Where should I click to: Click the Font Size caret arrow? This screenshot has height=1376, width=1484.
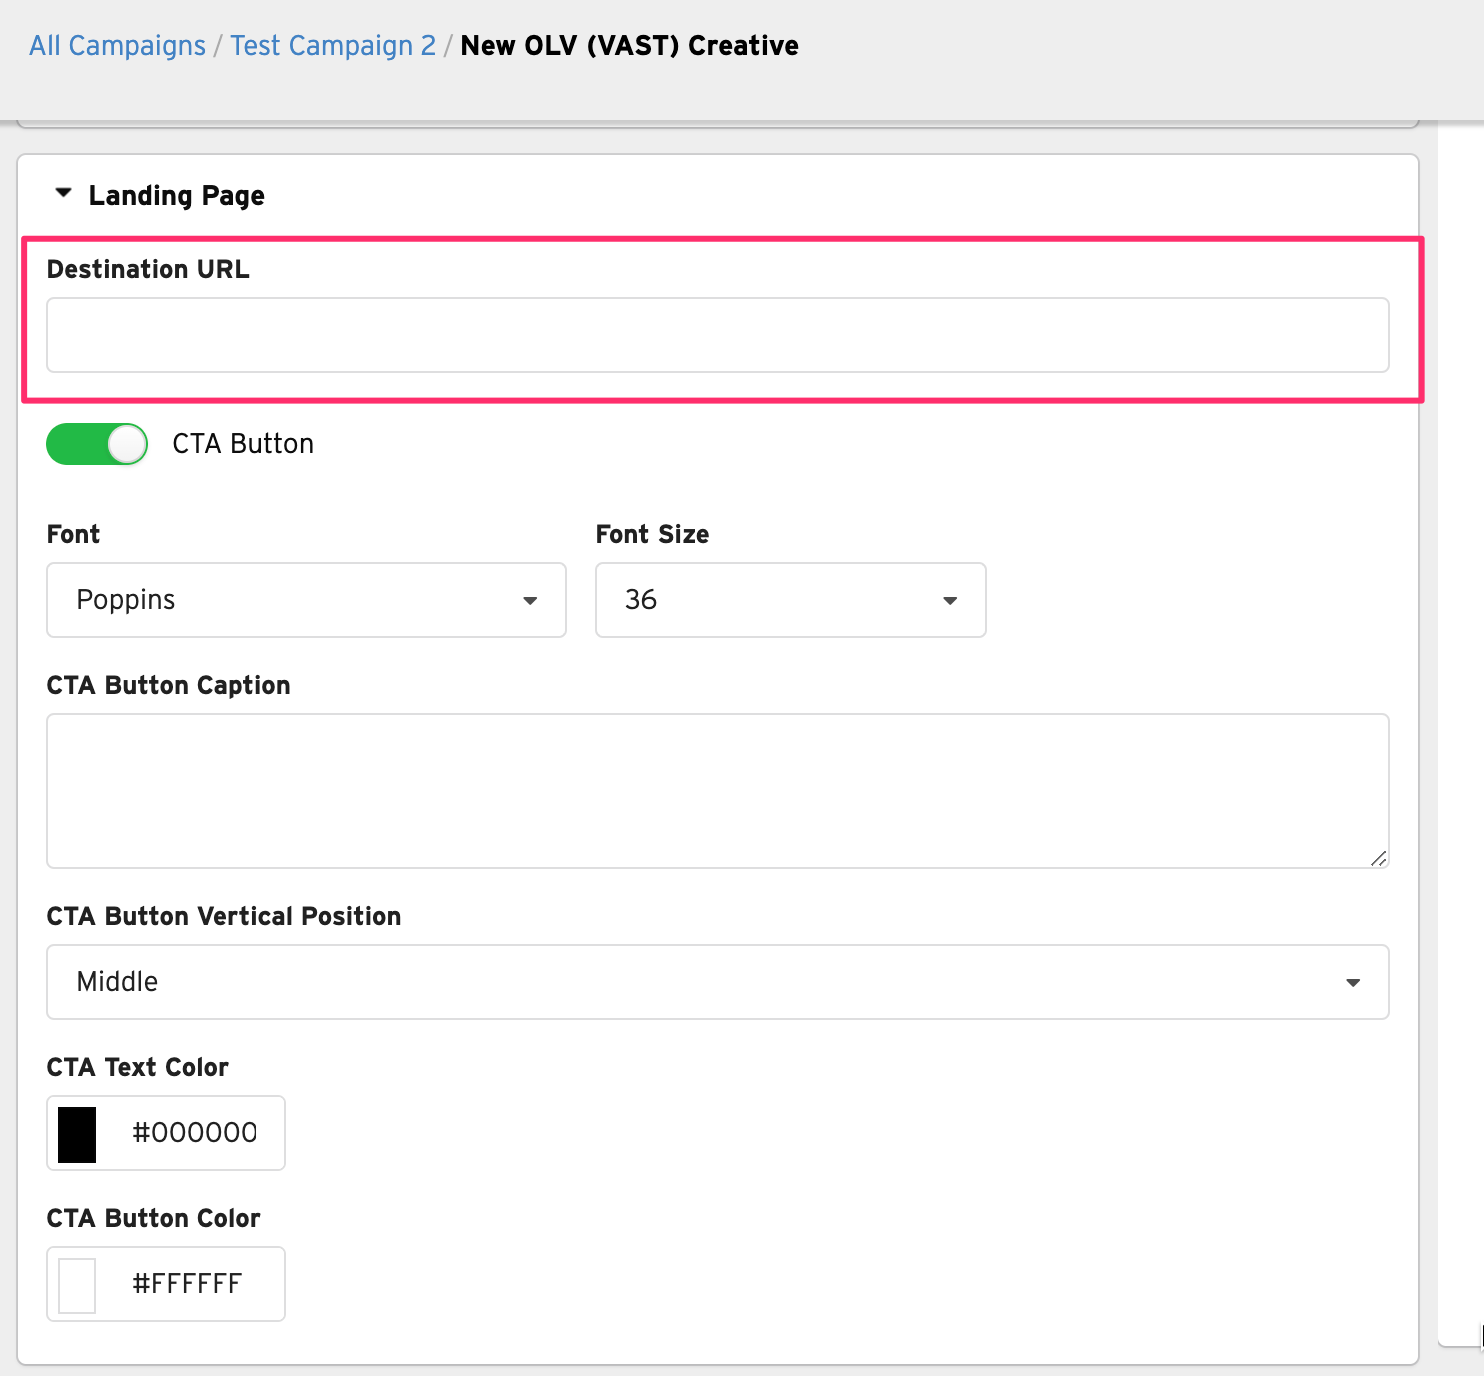coord(950,601)
